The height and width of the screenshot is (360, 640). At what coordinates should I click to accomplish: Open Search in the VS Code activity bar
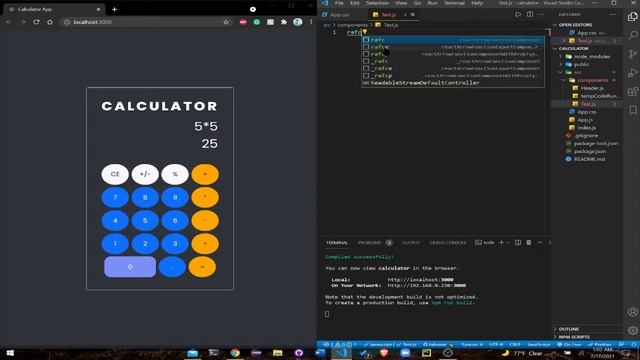(x=633, y=35)
